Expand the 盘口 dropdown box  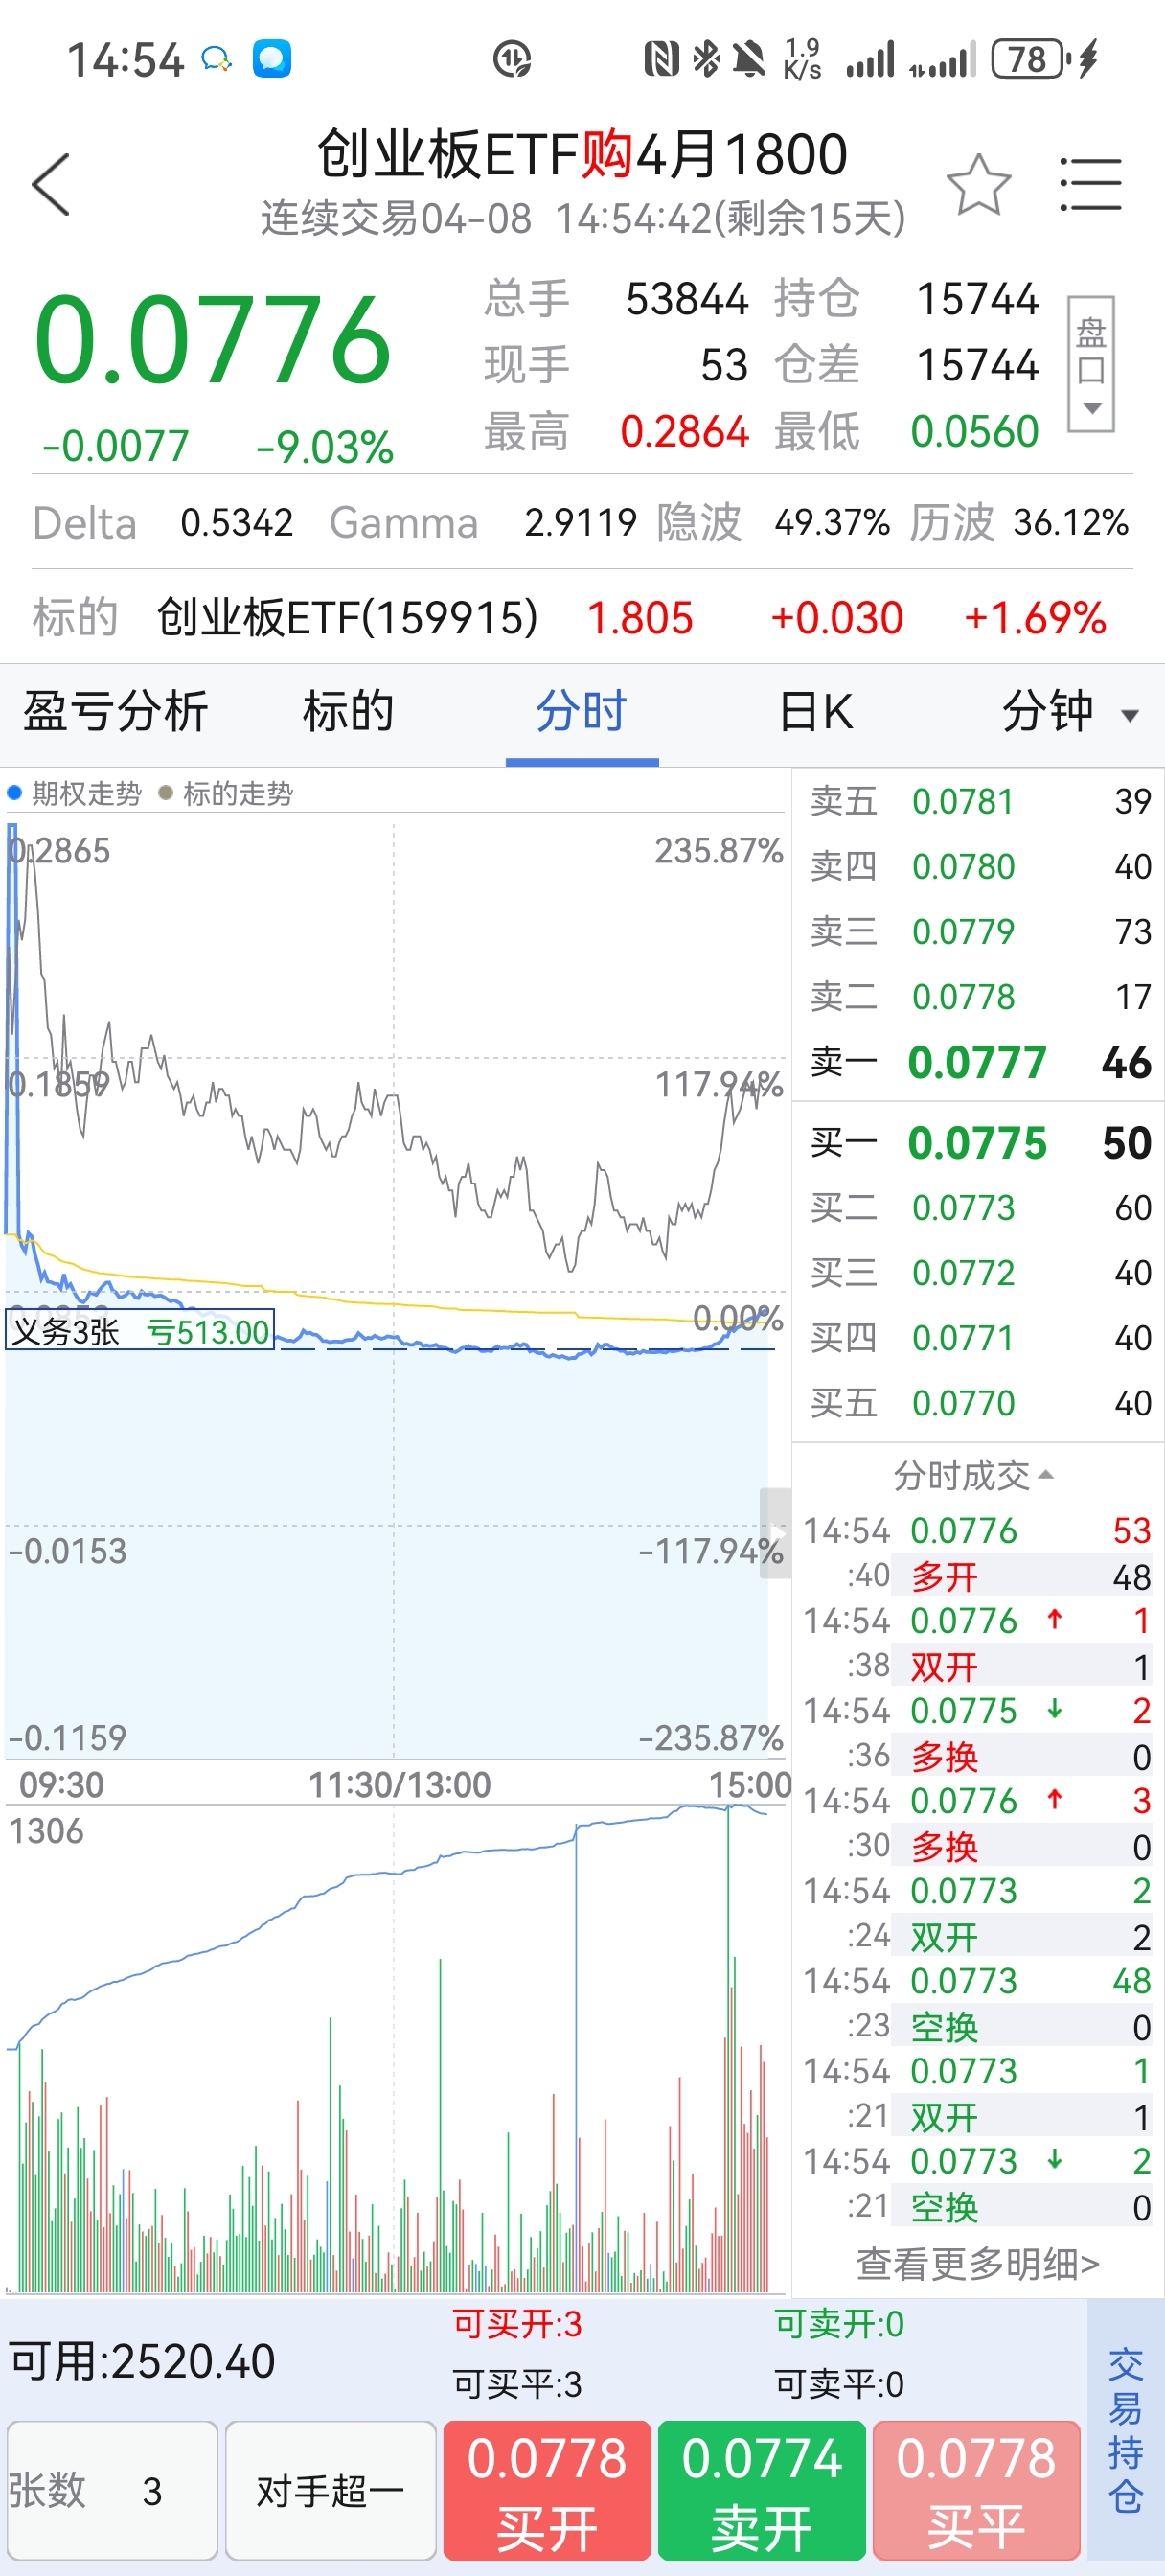(x=1090, y=364)
